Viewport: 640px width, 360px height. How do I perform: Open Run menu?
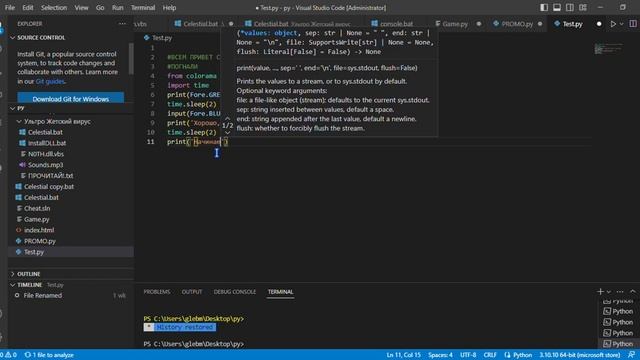click(x=118, y=8)
